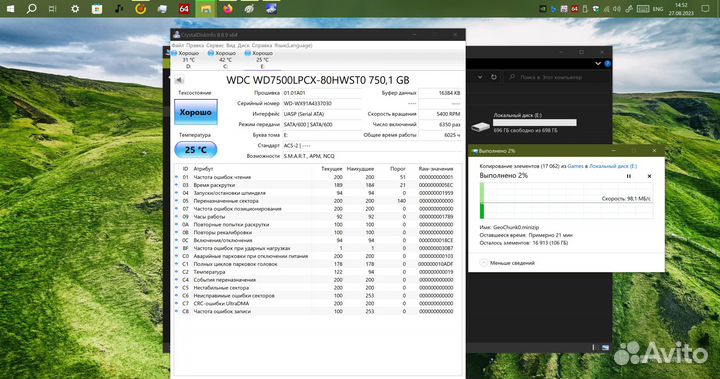This screenshot has width=720, height=379.
Task: Click the copy progress speed graph
Action: [x=566, y=201]
